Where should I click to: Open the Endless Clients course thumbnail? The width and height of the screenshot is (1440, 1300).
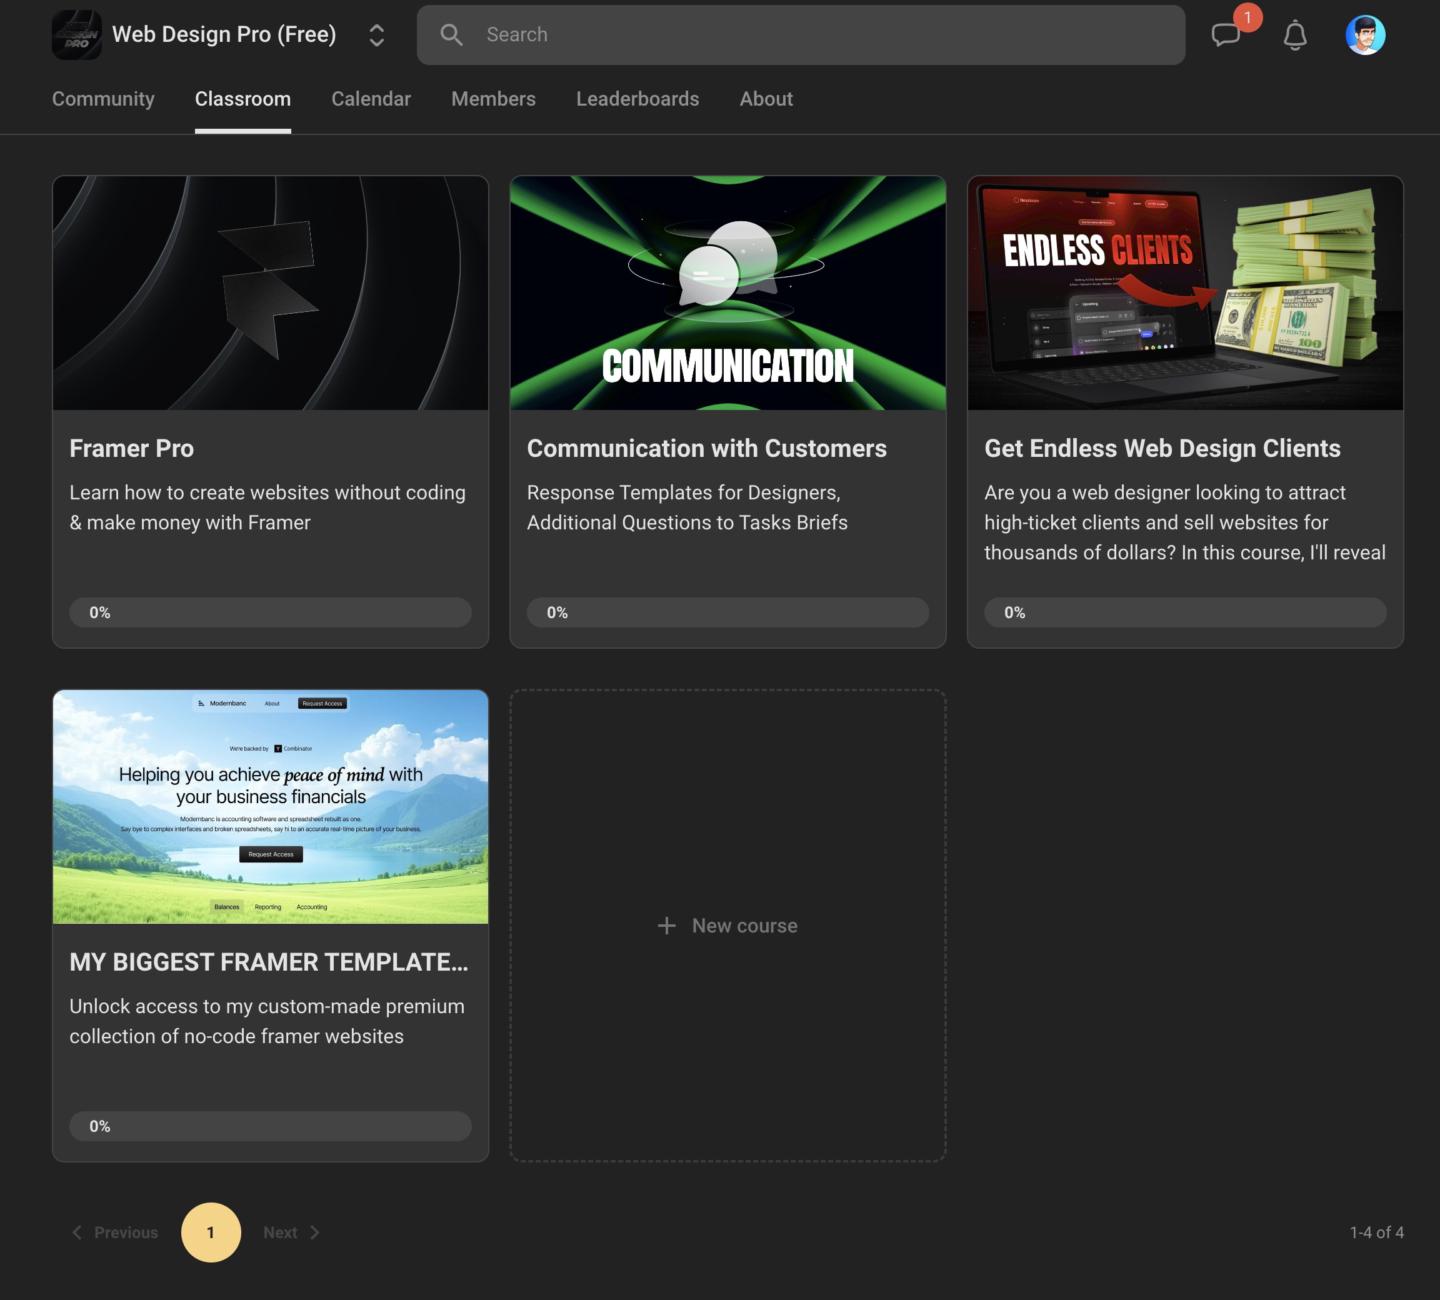pos(1185,293)
